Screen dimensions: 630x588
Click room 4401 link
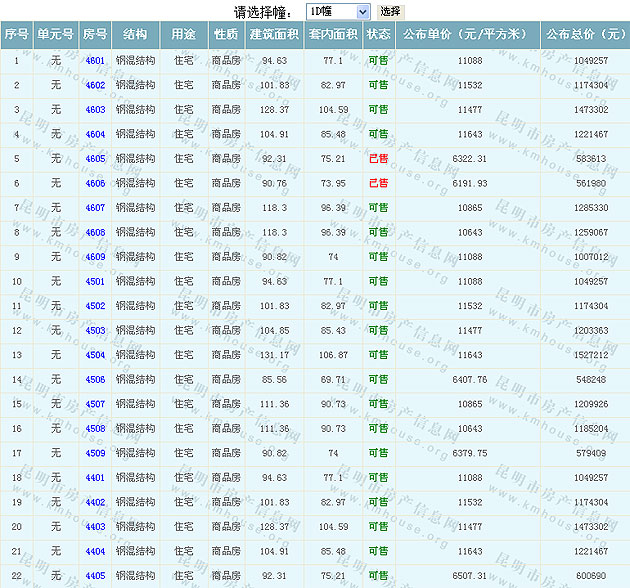click(95, 477)
